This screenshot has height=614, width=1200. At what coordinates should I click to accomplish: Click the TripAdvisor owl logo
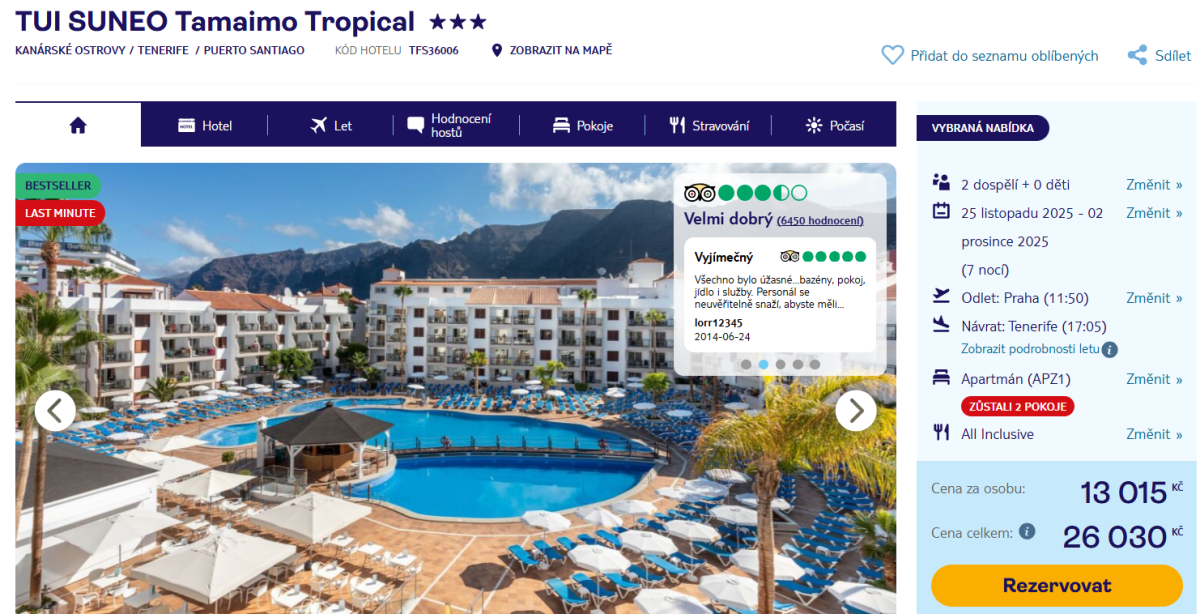(699, 193)
